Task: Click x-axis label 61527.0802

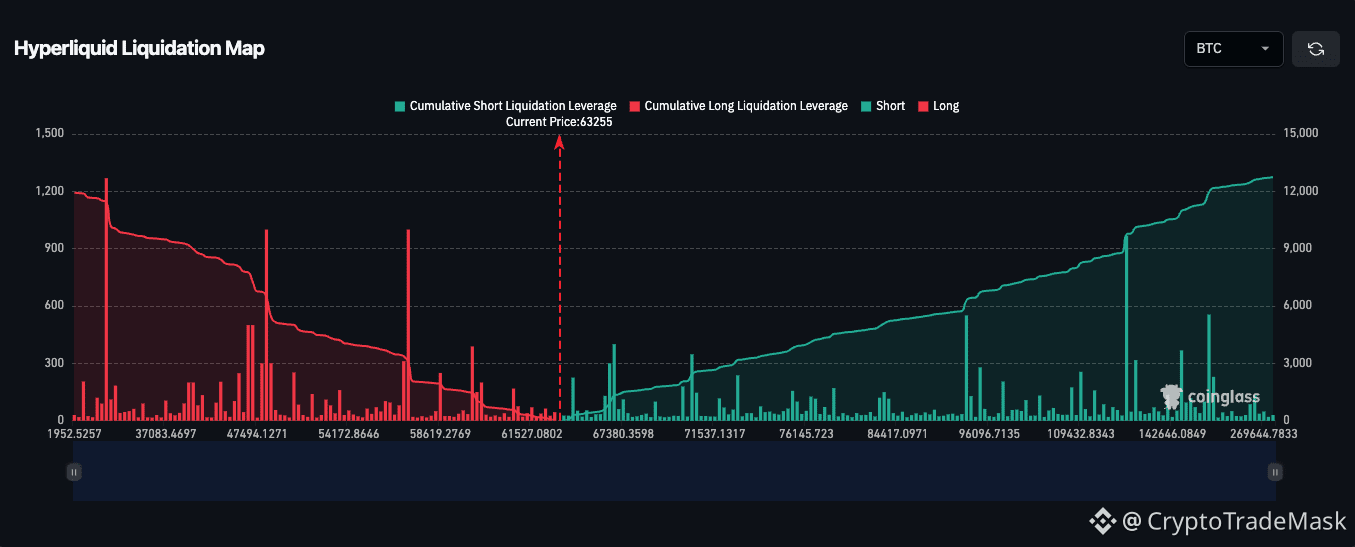Action: coord(531,434)
